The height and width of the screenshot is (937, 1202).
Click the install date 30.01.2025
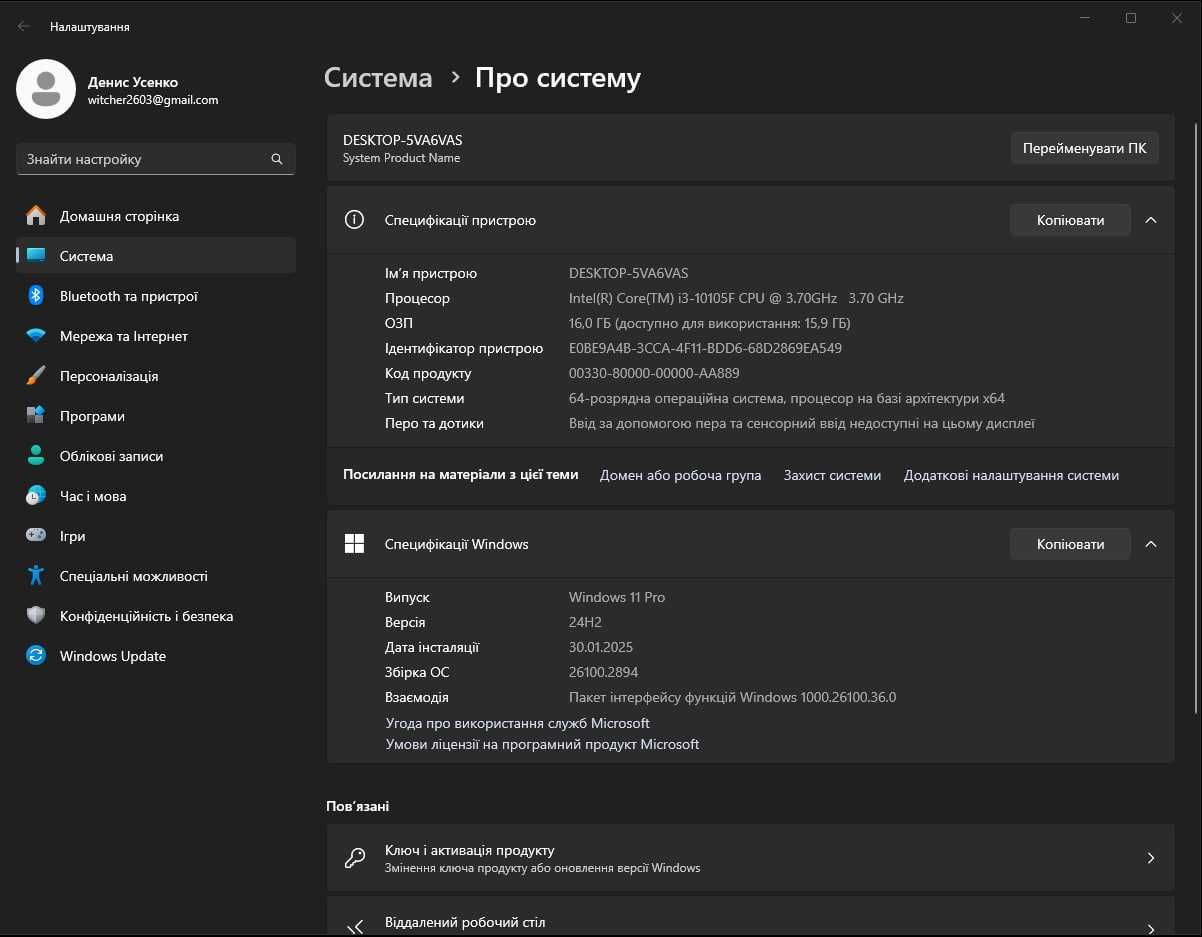point(601,647)
